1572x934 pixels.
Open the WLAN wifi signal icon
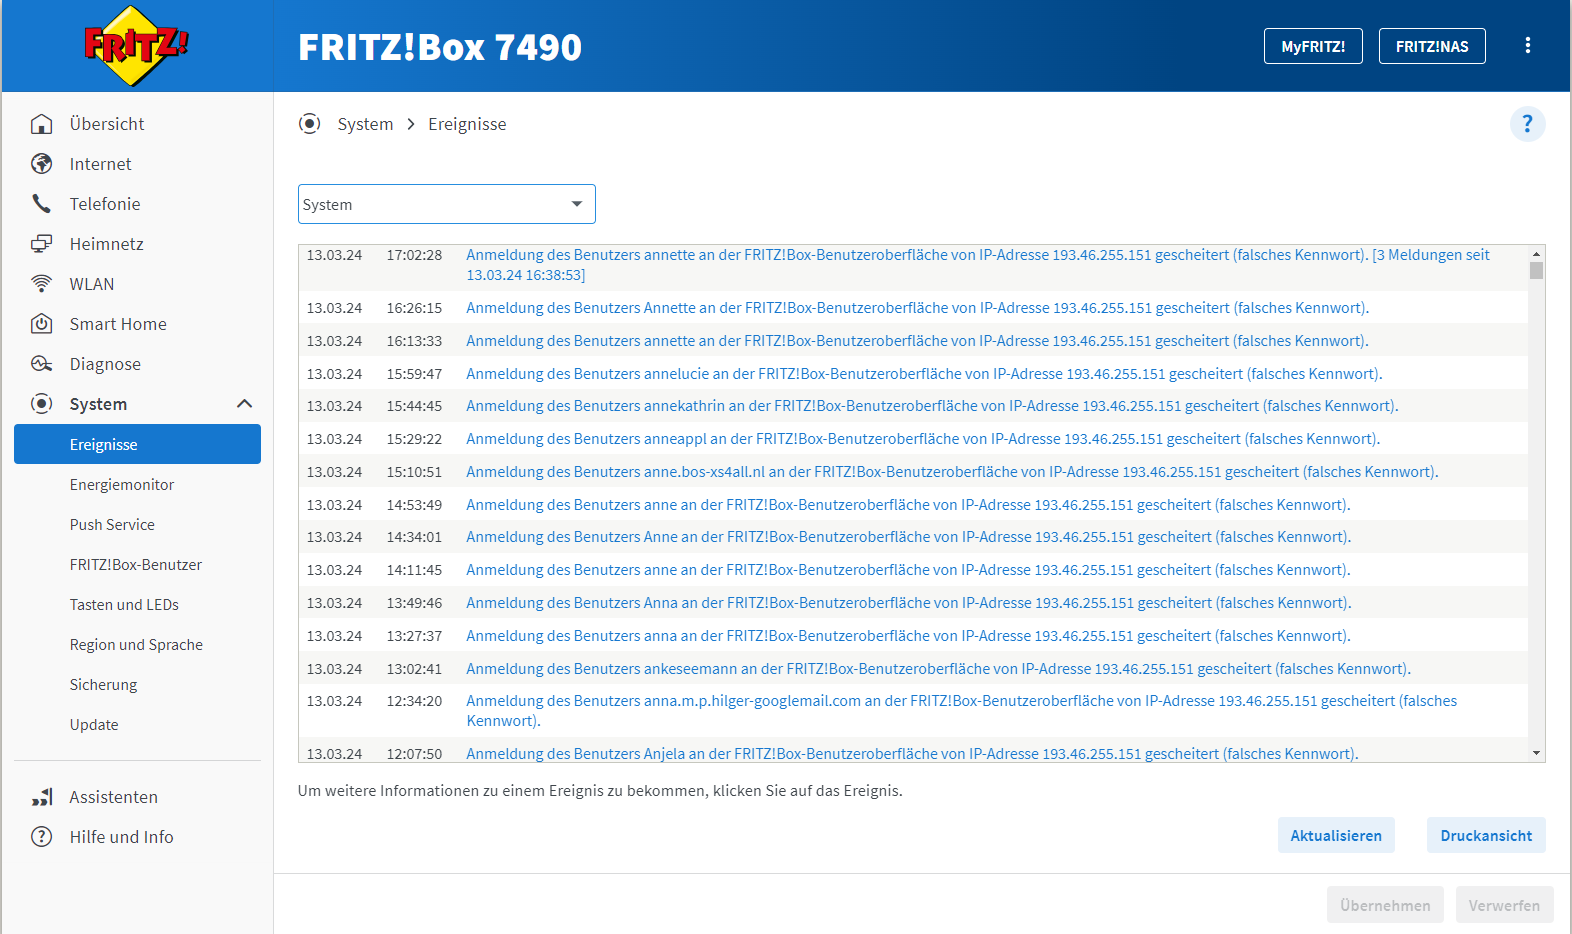41,284
